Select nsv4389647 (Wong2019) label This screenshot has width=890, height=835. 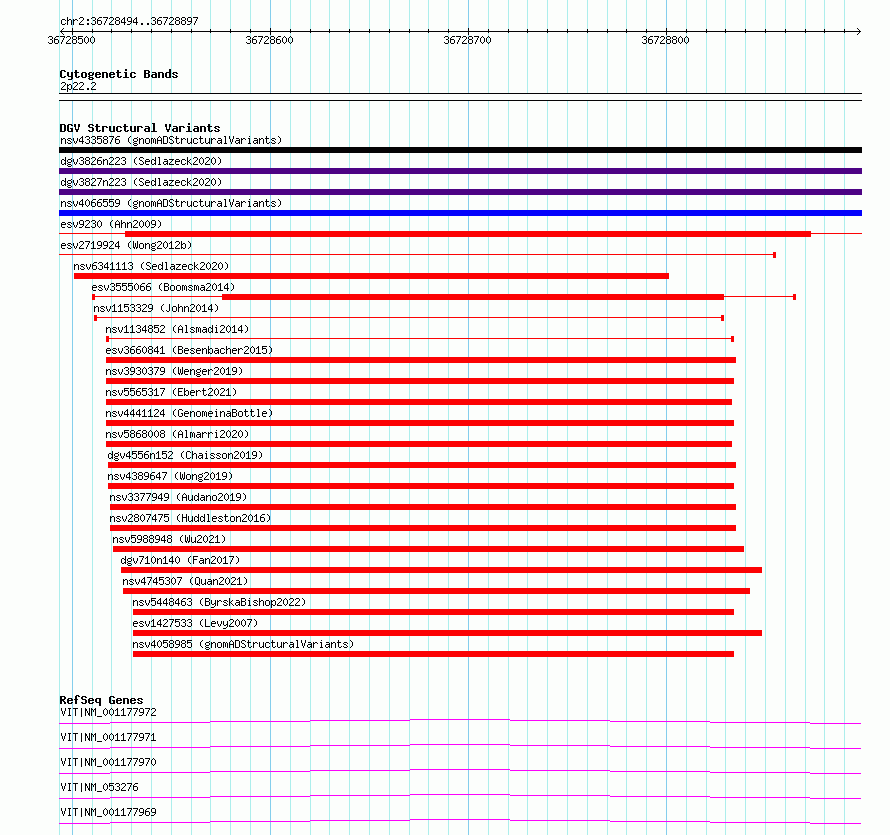(170, 476)
